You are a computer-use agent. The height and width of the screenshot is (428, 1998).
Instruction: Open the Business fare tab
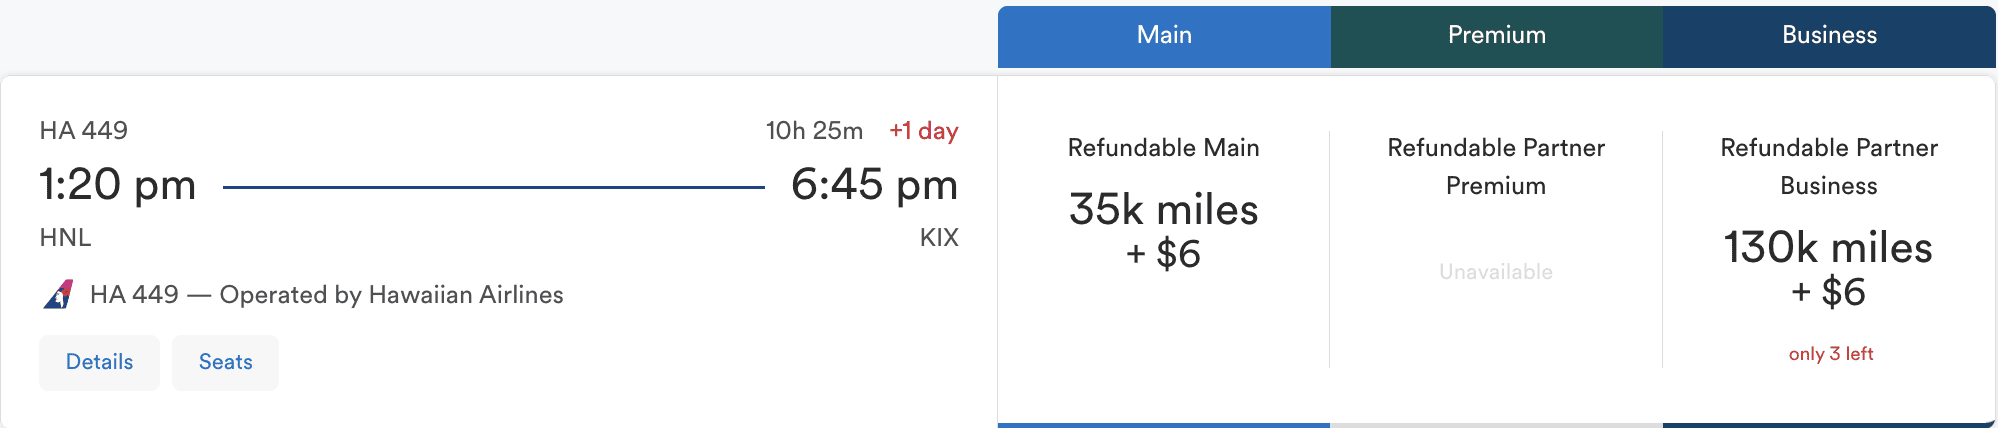(x=1829, y=36)
